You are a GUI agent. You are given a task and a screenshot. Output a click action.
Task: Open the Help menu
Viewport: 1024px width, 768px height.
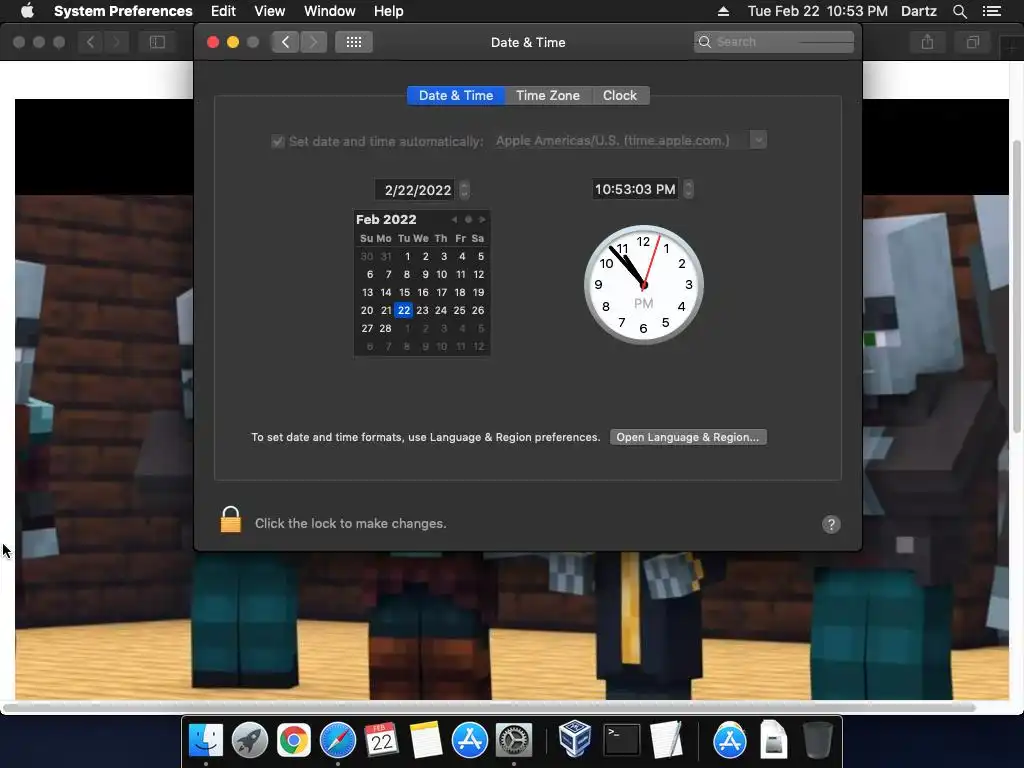click(x=389, y=11)
